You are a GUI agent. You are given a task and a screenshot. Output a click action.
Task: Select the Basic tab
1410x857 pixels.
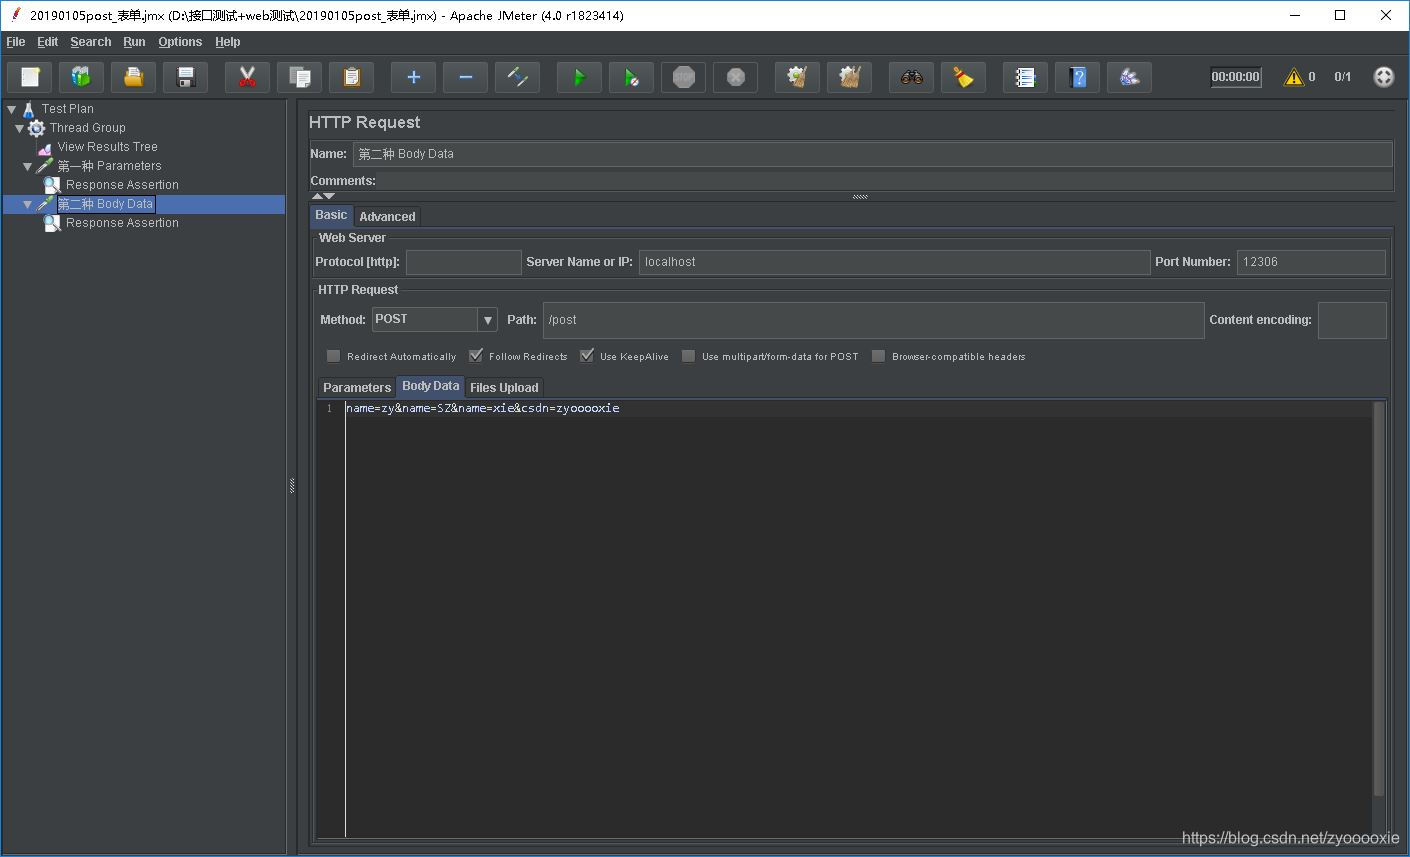[331, 215]
